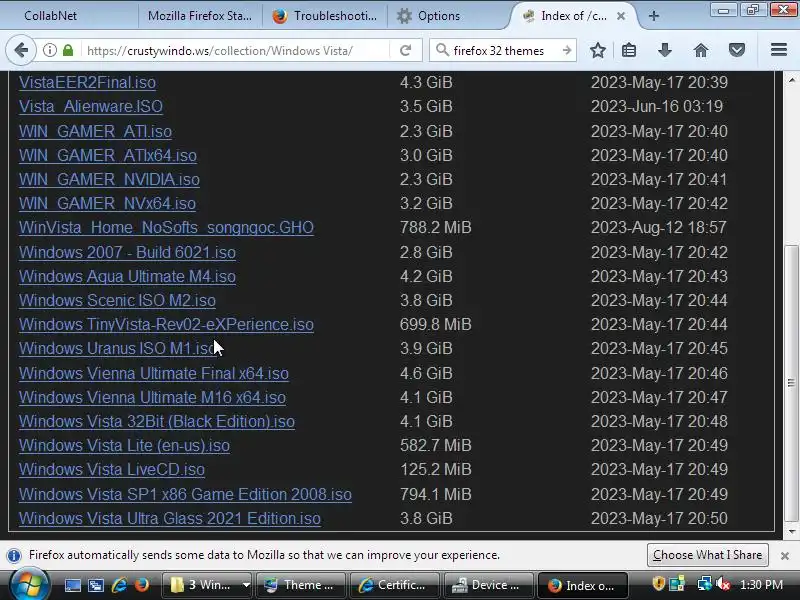Screen dimensions: 800x600
Task: Switch to the CollabNet tab
Action: point(69,16)
